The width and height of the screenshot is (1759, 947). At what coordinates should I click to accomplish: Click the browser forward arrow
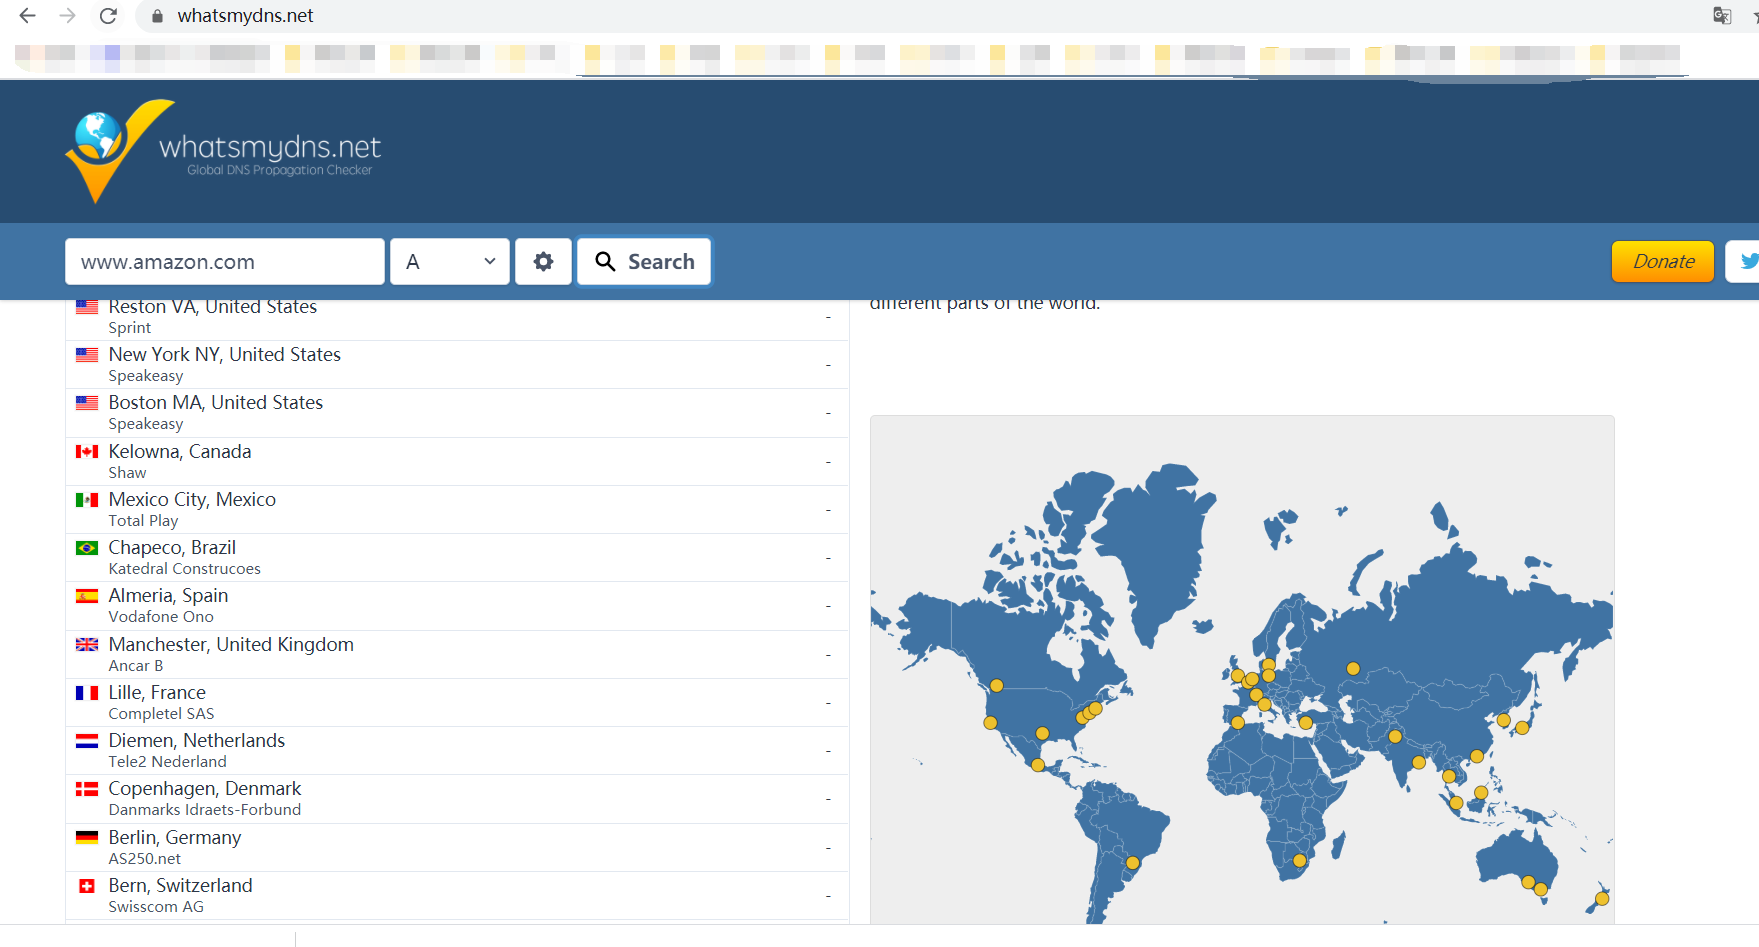pyautogui.click(x=67, y=16)
